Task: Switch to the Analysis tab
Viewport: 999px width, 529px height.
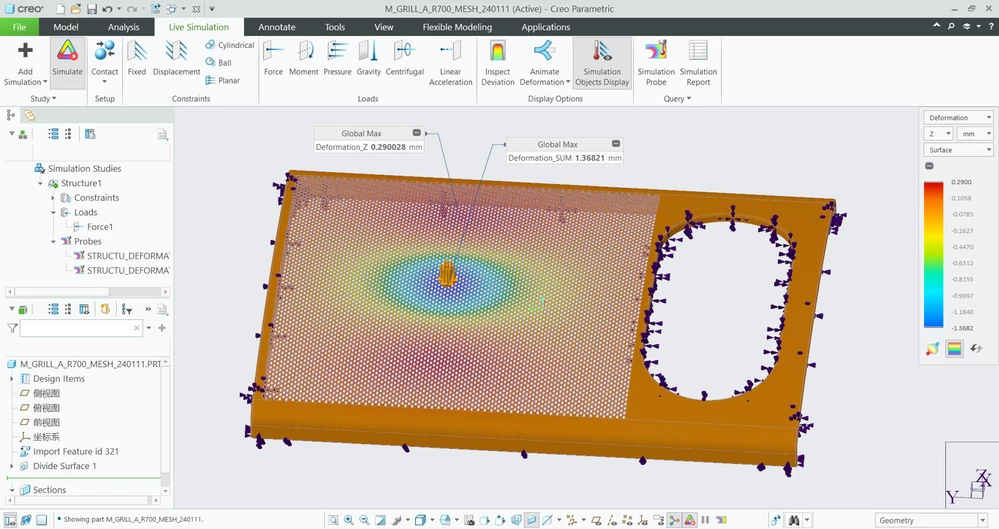Action: 124,27
